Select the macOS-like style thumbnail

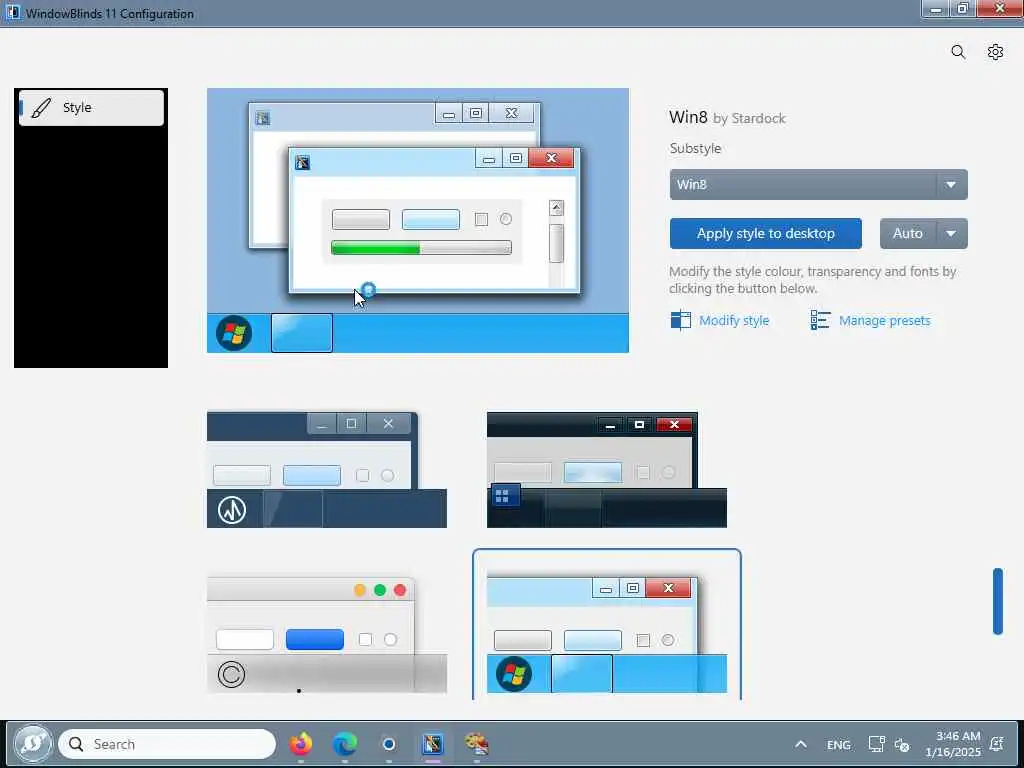click(x=327, y=634)
